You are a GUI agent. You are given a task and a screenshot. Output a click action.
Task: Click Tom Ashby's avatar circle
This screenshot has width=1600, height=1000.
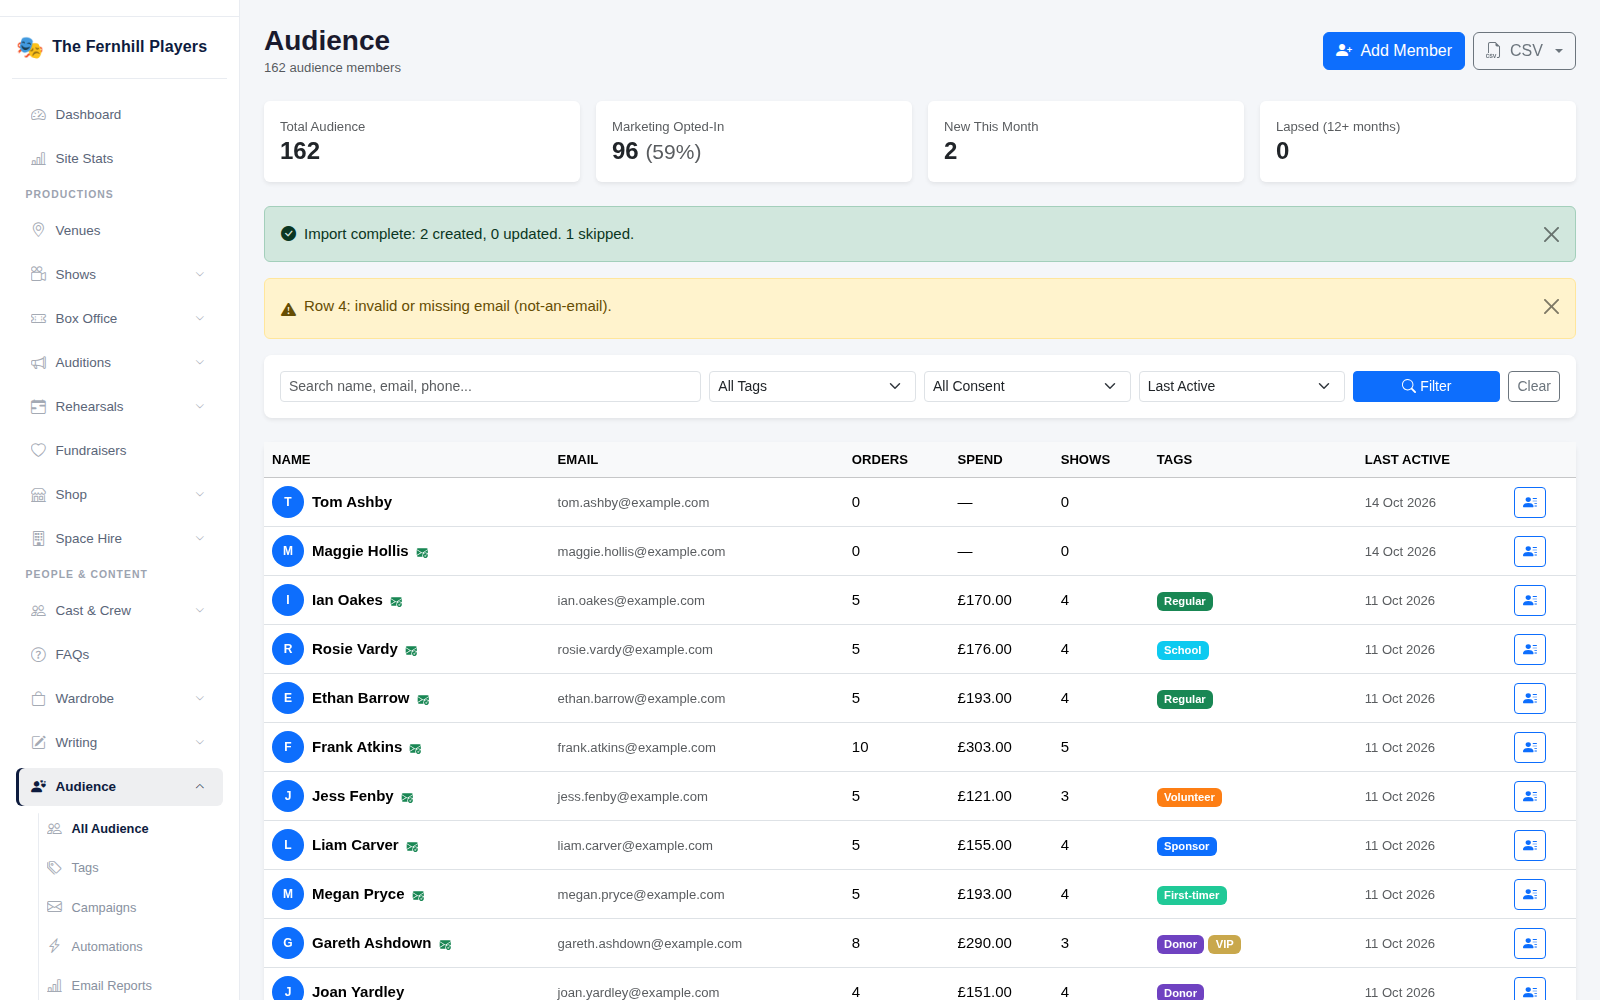pyautogui.click(x=288, y=502)
